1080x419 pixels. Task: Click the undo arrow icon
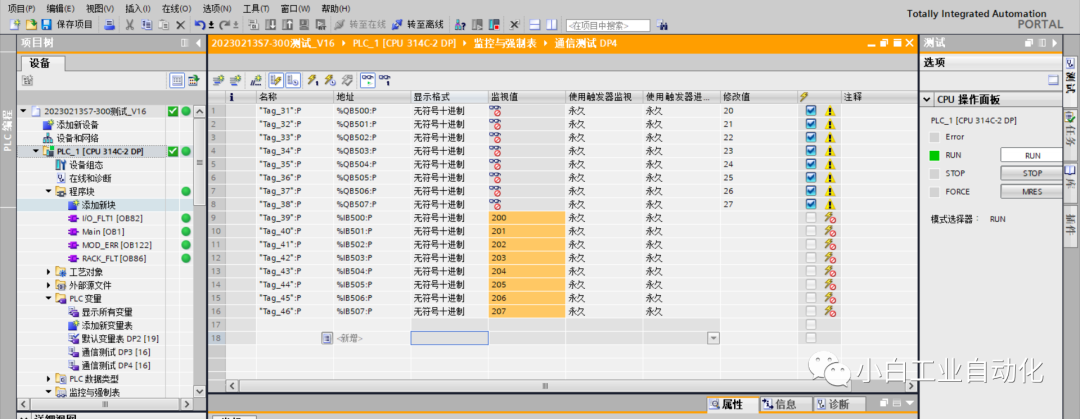[199, 25]
